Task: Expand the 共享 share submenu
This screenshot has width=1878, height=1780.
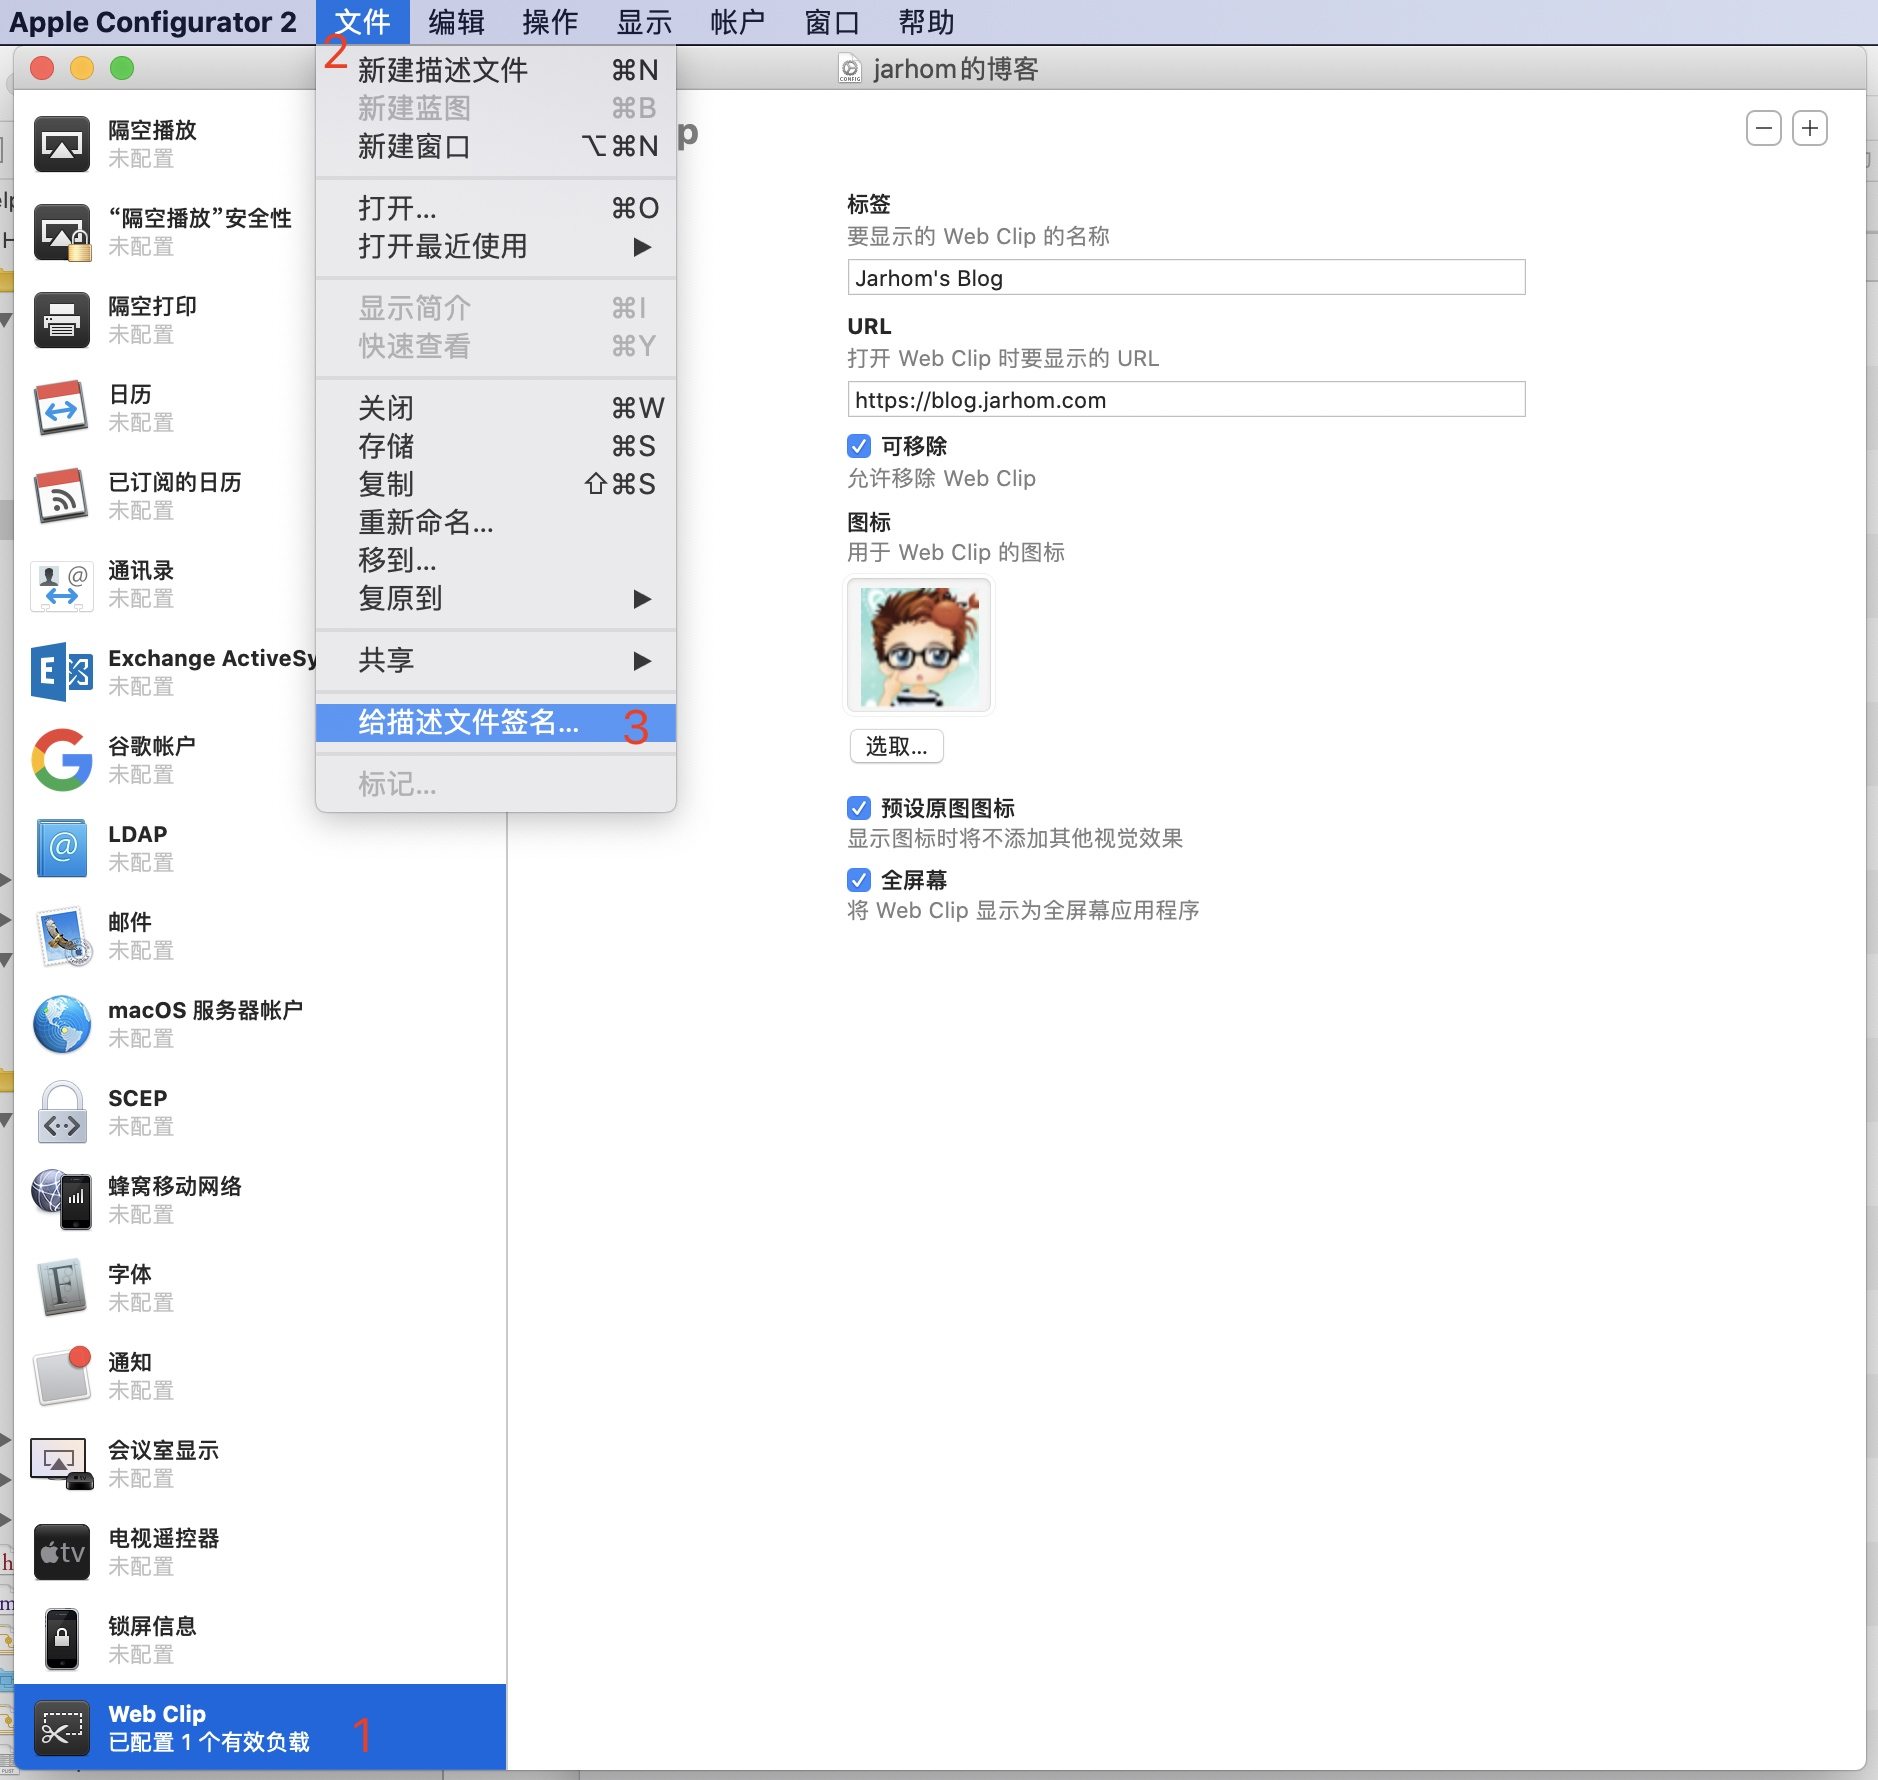Action: [x=388, y=660]
